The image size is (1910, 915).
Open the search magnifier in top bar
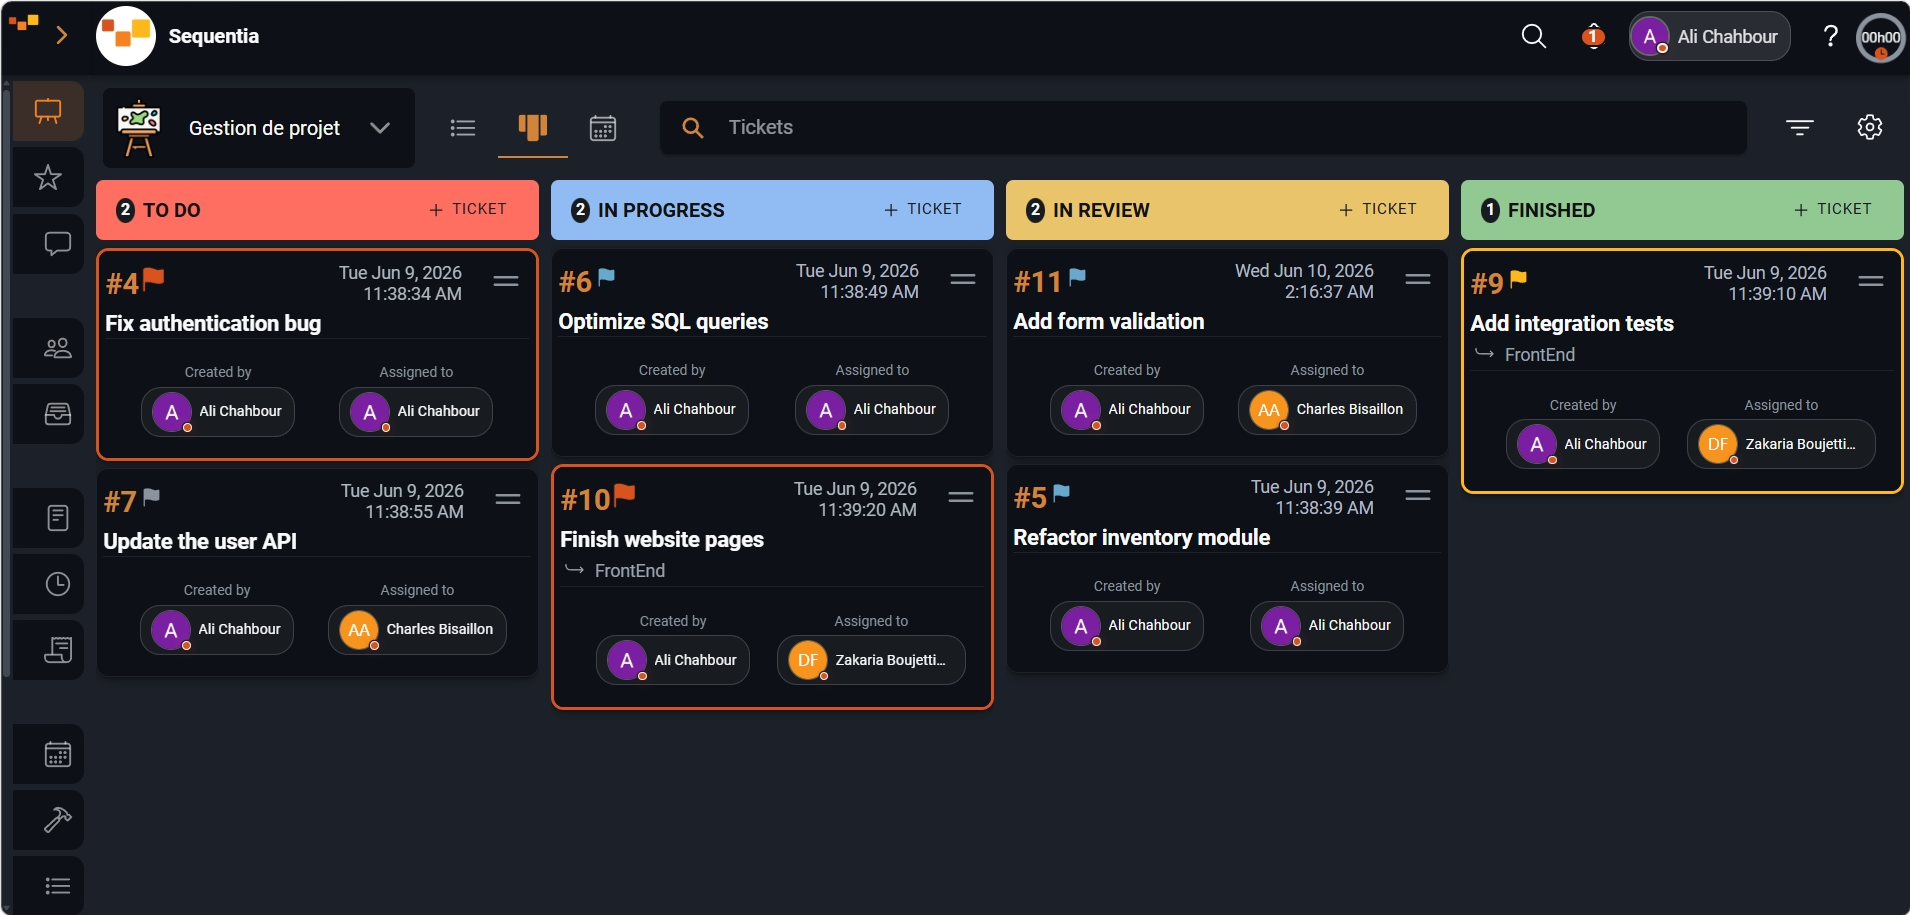point(1533,37)
